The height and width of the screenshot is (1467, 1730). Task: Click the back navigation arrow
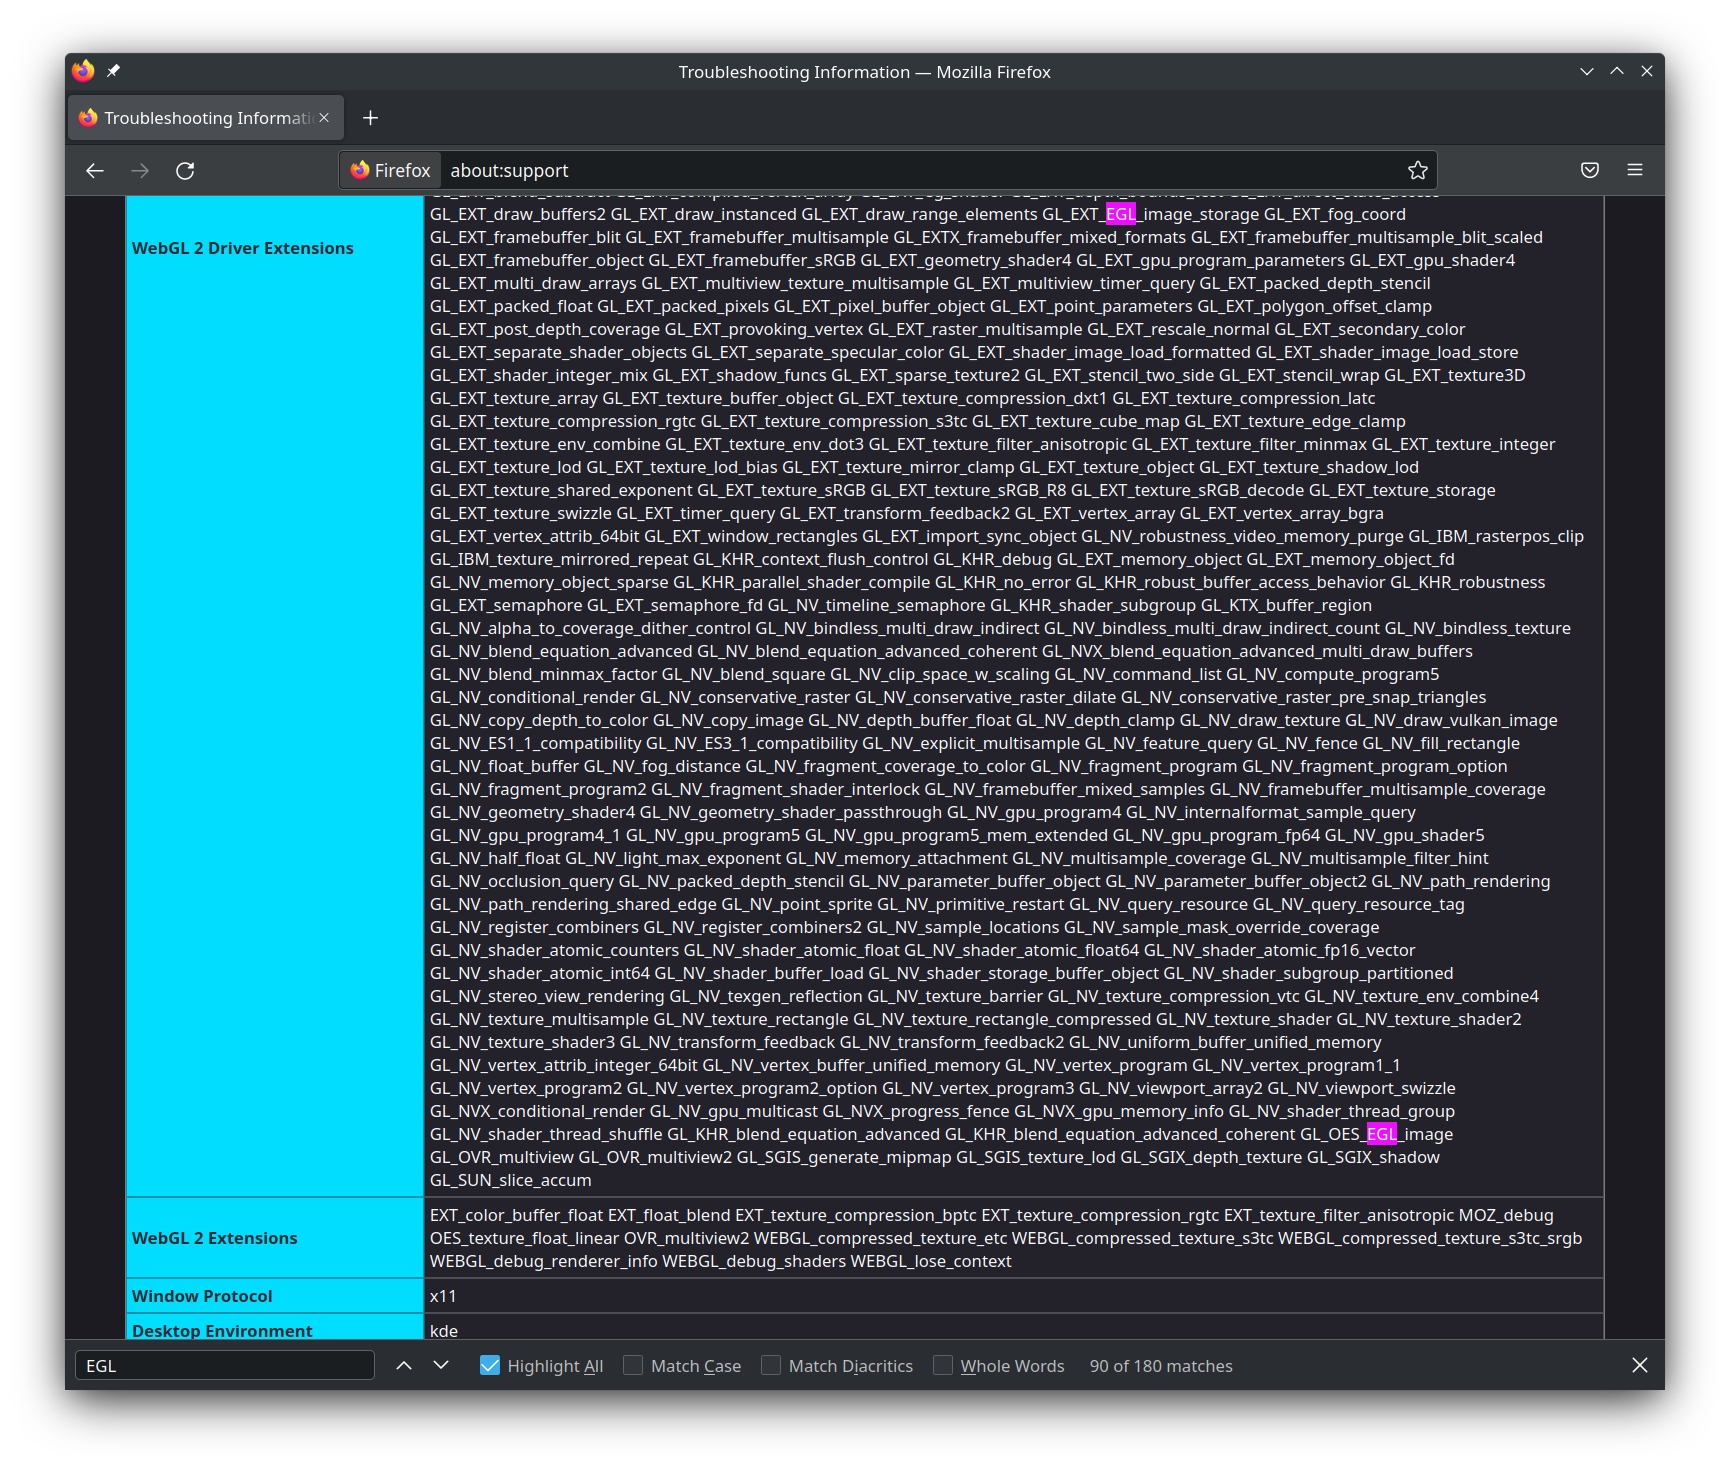click(x=94, y=170)
